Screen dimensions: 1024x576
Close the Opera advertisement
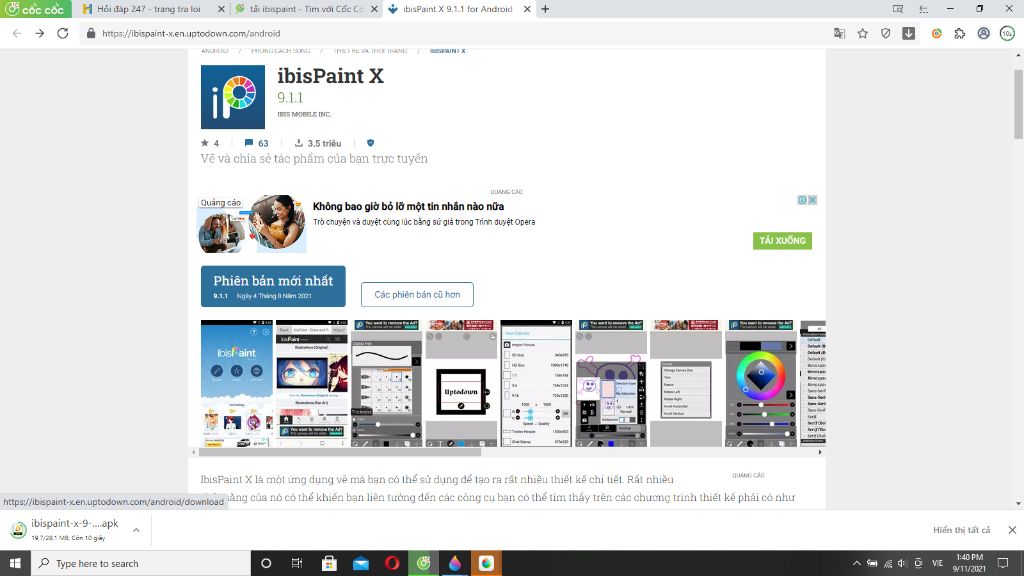(812, 200)
